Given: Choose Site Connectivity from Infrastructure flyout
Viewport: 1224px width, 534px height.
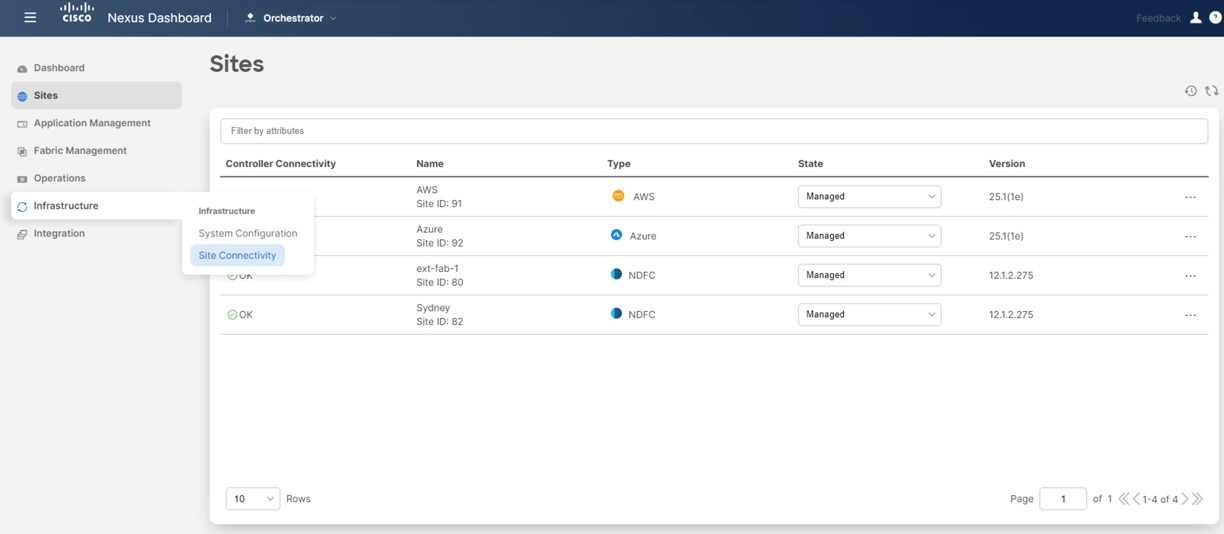Looking at the screenshot, I should coord(237,255).
